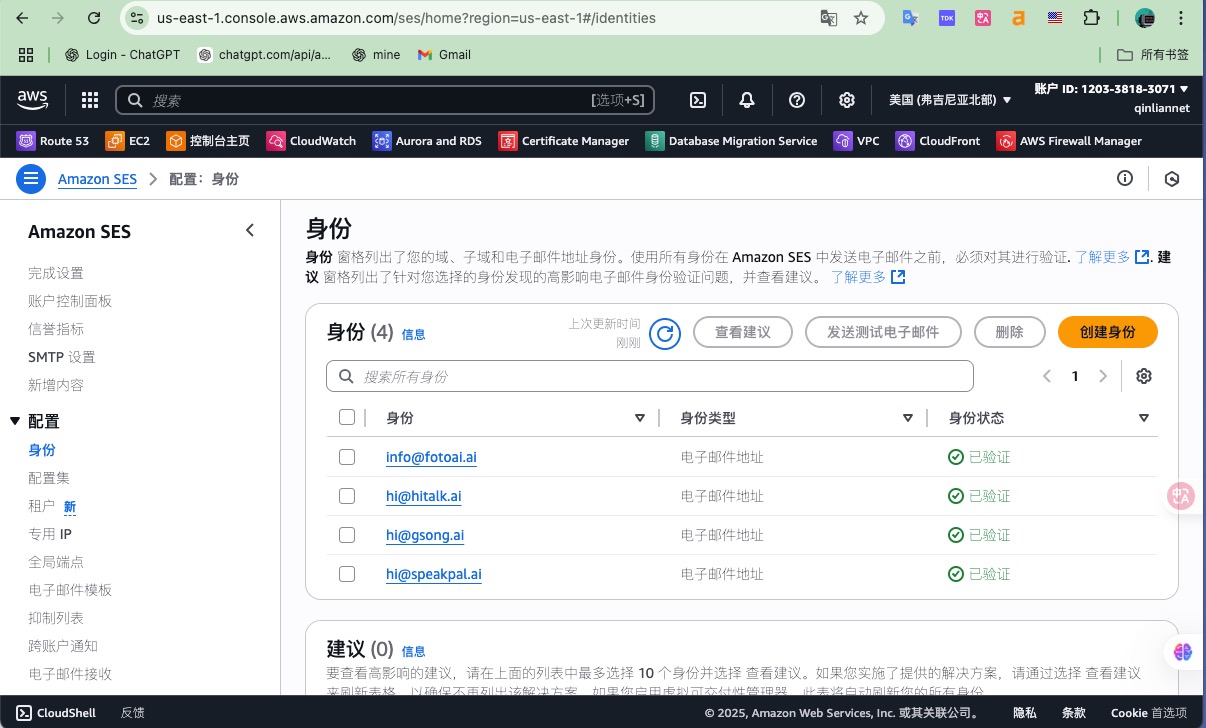Click the 搜索所有身份 search field
The height and width of the screenshot is (728, 1206).
click(650, 376)
